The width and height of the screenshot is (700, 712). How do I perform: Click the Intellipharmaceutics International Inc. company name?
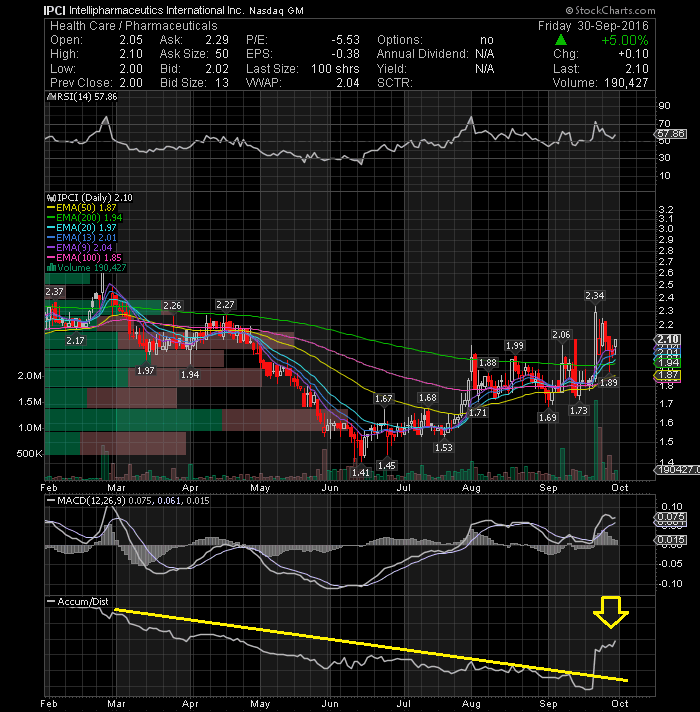tap(157, 10)
